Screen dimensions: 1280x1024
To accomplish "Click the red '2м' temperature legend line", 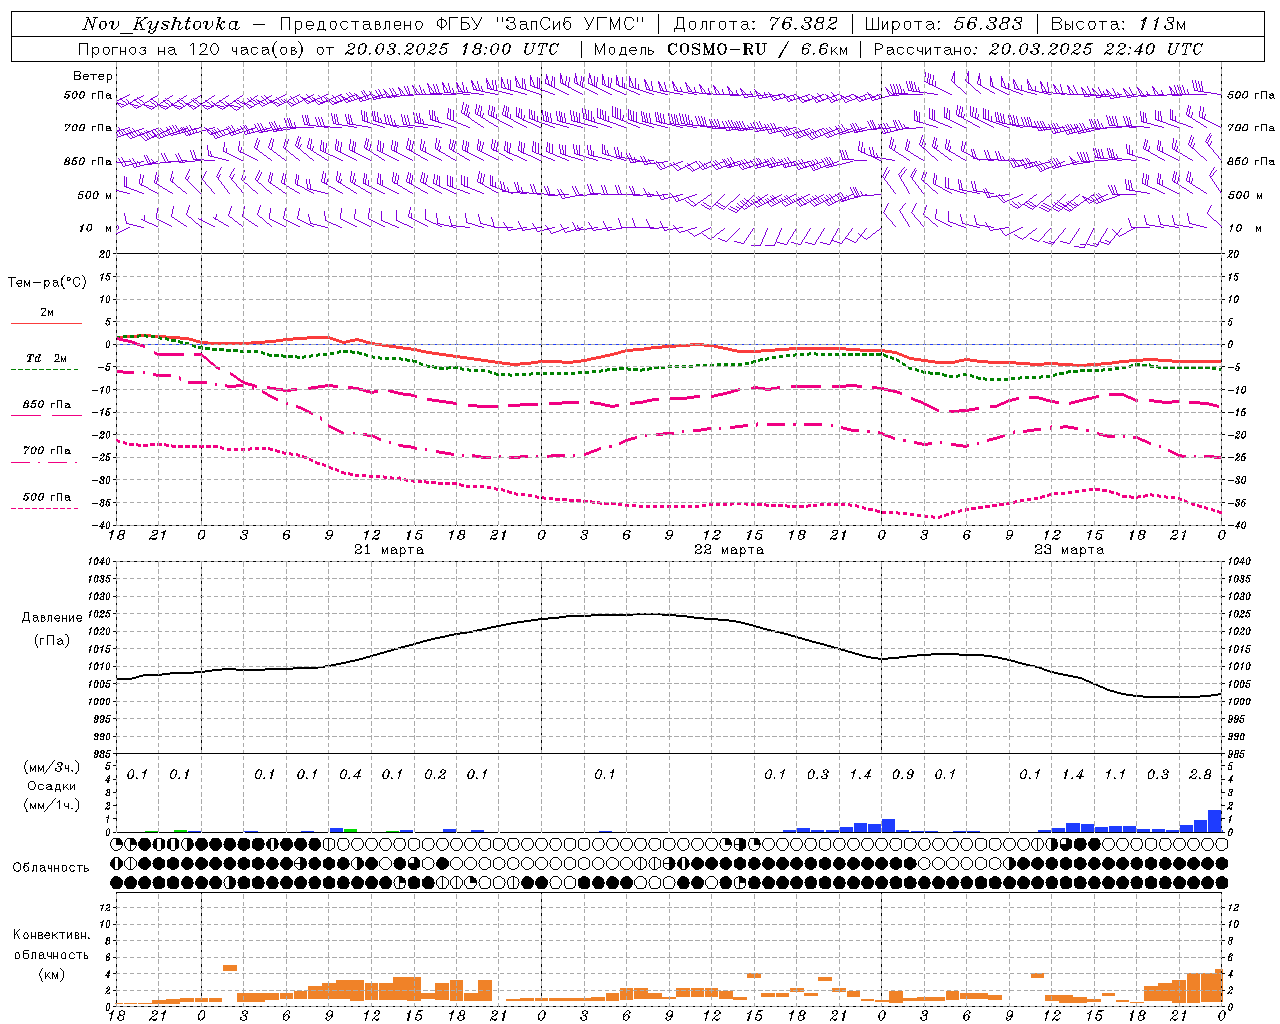I will [x=47, y=323].
